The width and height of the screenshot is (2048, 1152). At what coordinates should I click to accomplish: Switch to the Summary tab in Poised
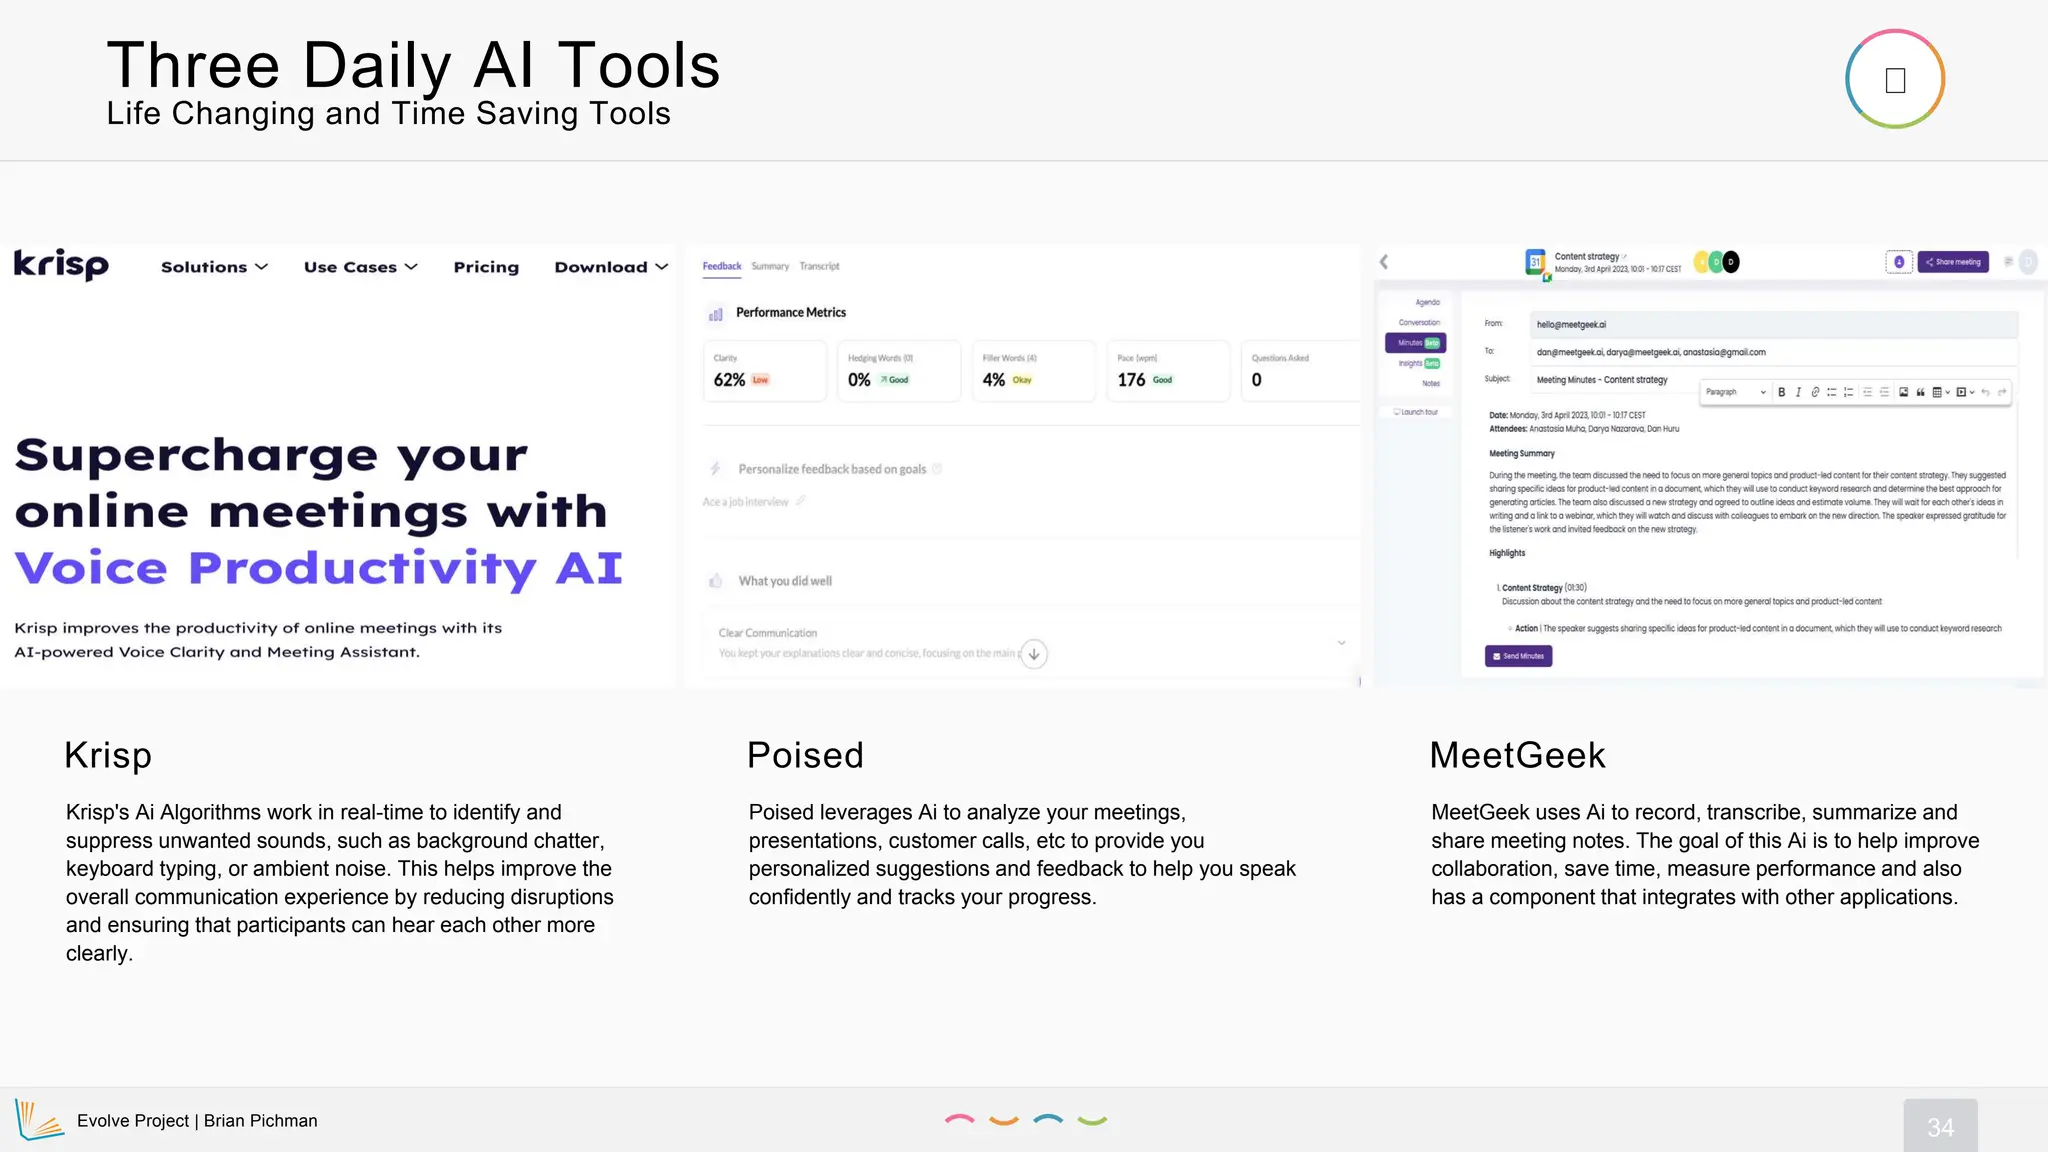click(x=770, y=266)
